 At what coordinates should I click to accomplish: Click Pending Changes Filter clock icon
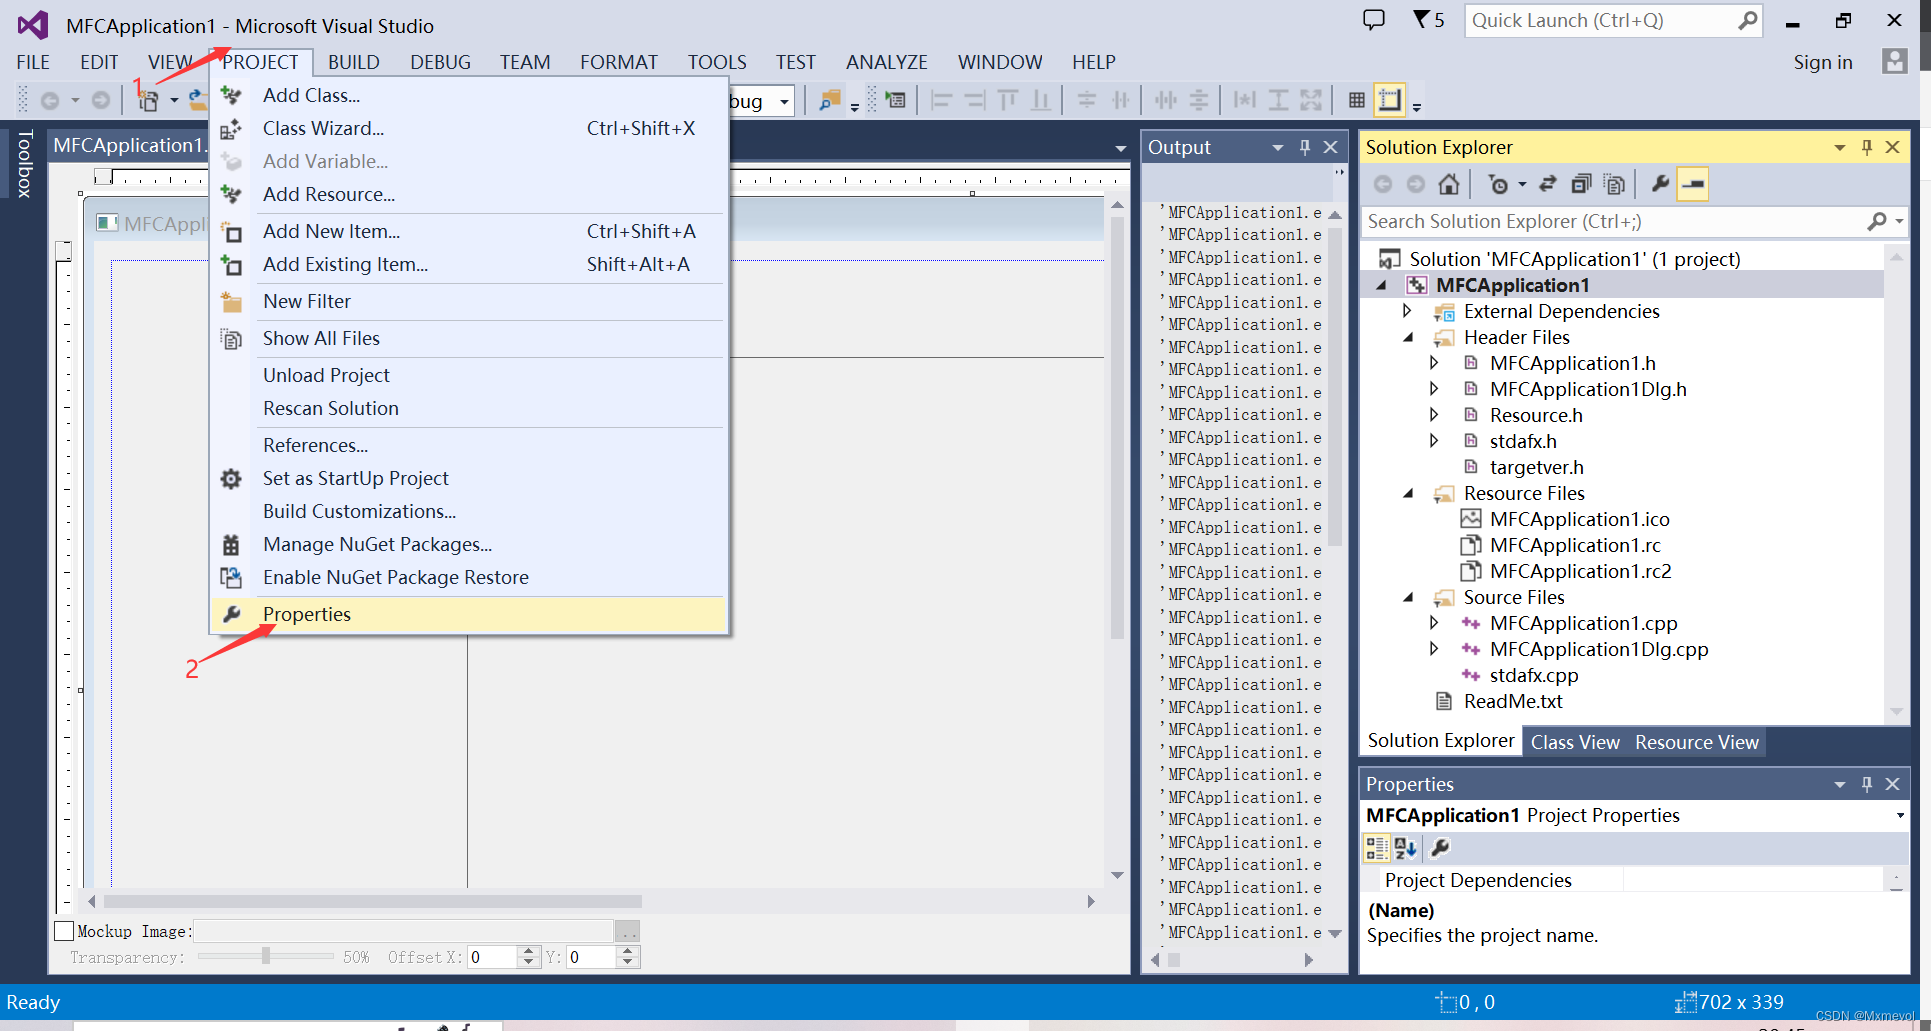point(1498,184)
